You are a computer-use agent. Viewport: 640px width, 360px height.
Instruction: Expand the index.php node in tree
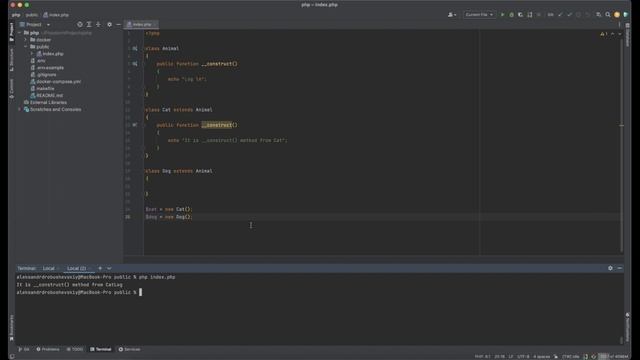tap(32, 54)
